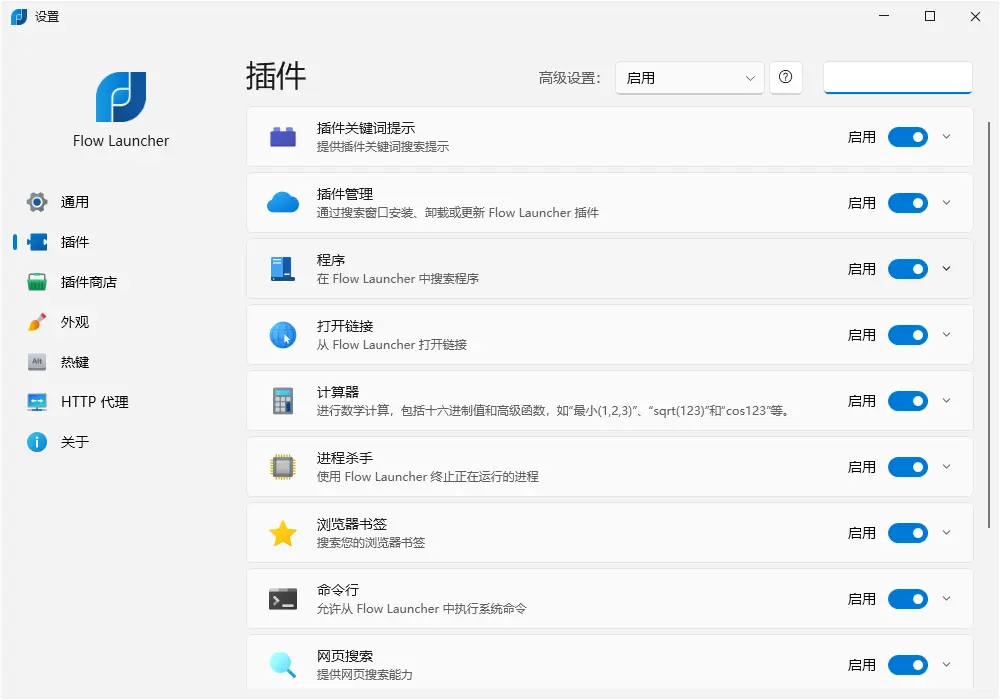
Task: Expand the 浏览器书签 row chevron
Action: pos(946,532)
